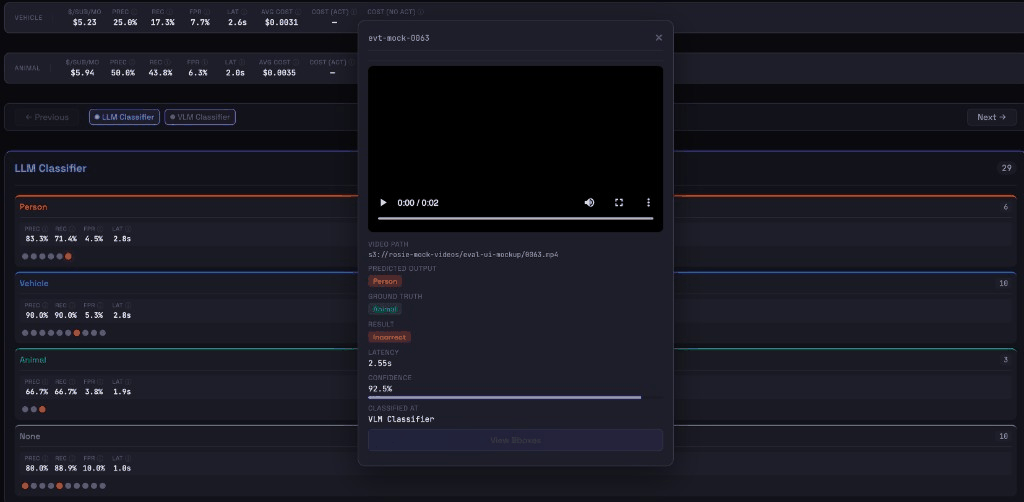This screenshot has height=502, width=1024.
Task: Click PREC info icon in blue Vehicle card
Action: point(45,306)
